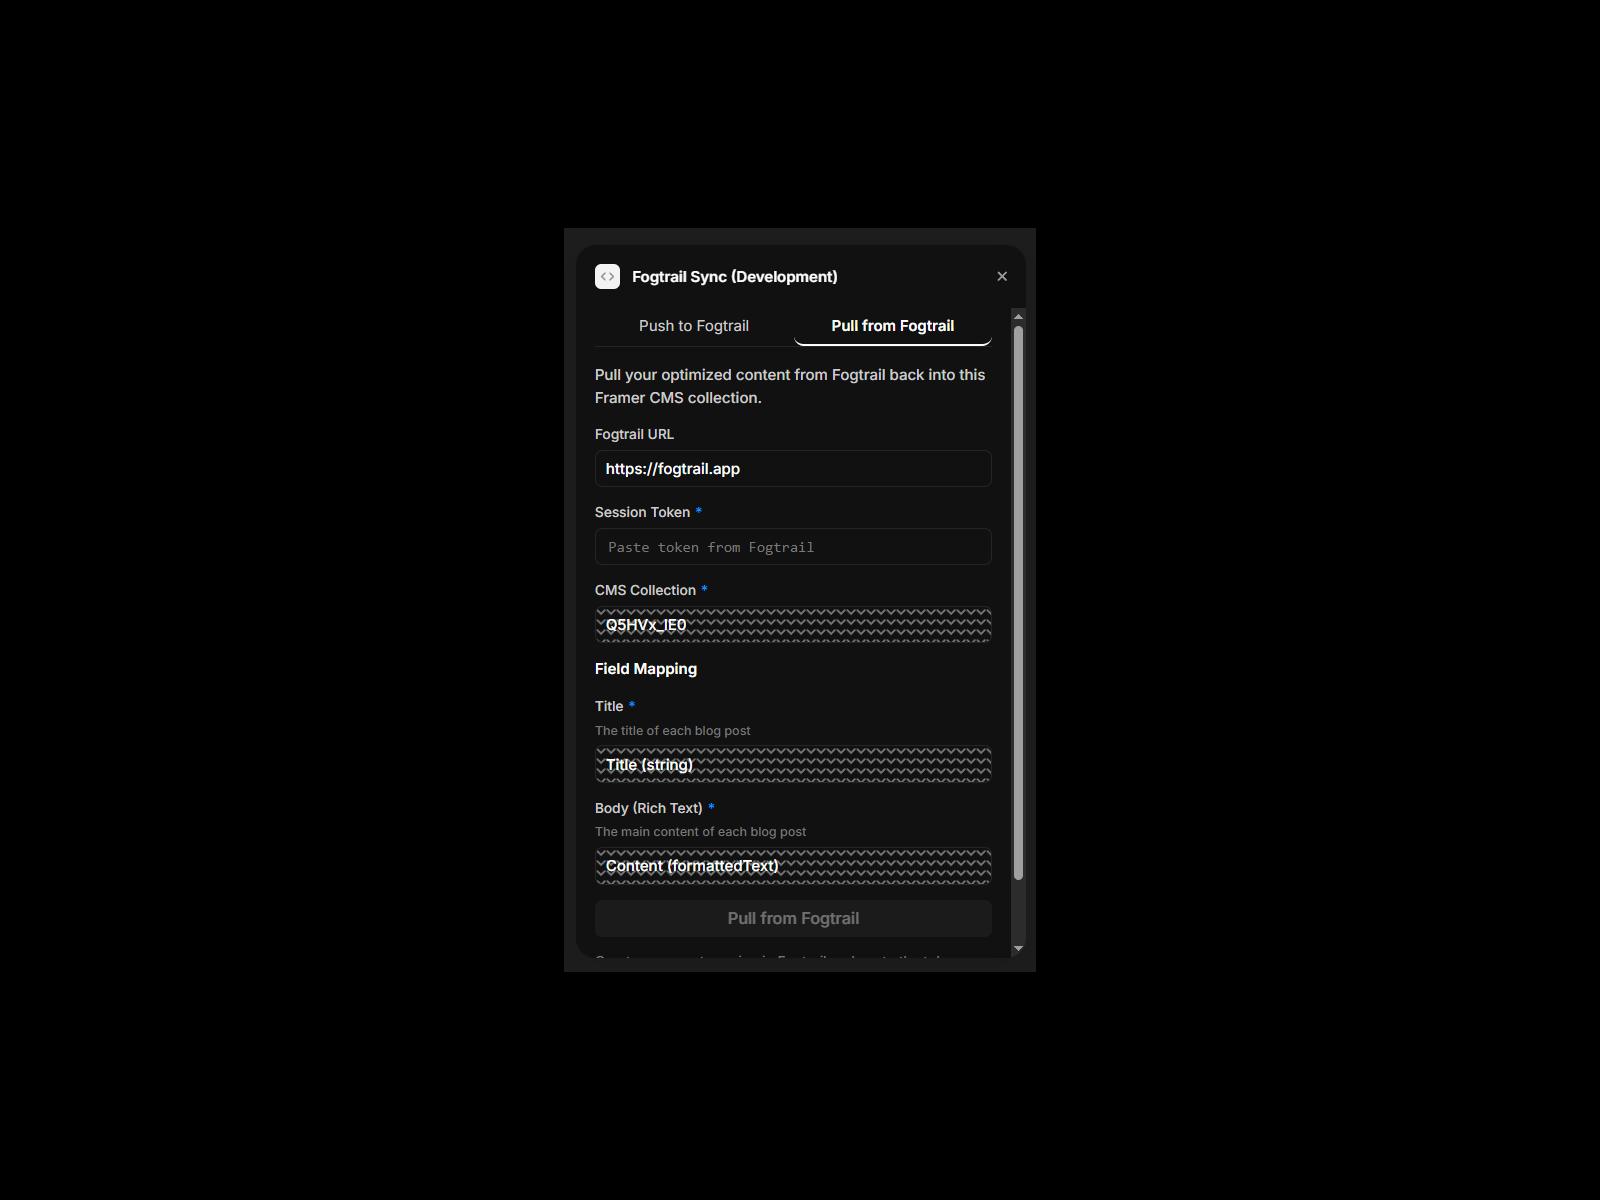Click the scrollbar's down arrow
Screen dimensions: 1600x1200
pos(1017,947)
